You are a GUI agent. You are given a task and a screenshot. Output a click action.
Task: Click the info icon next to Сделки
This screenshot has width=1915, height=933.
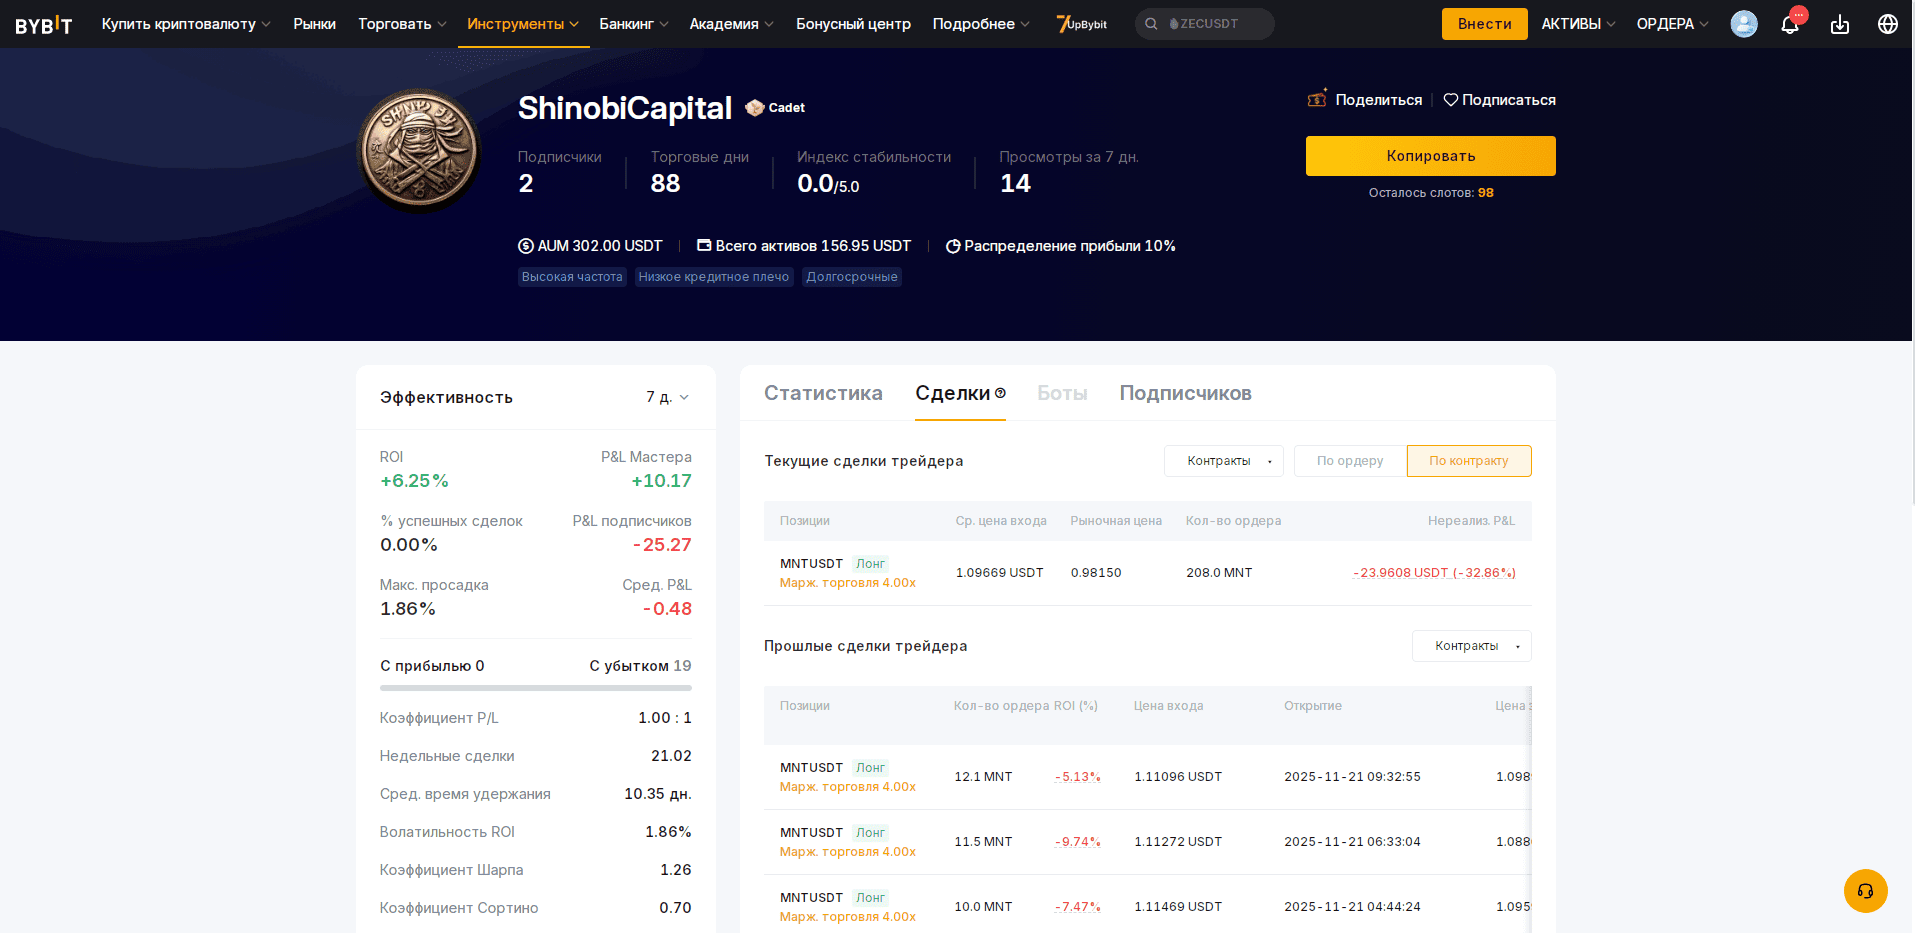[1000, 393]
